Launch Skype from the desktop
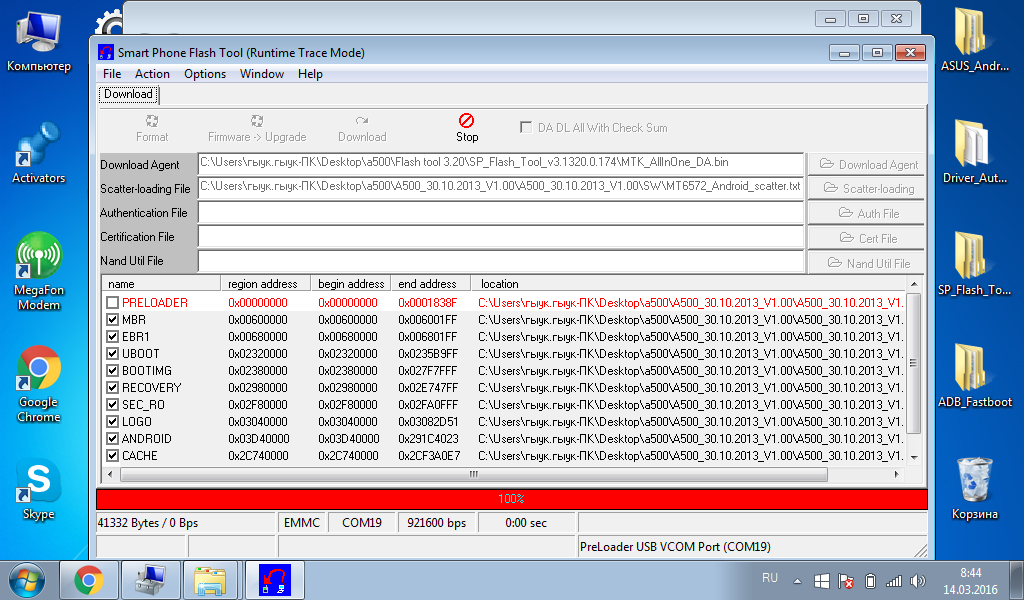 (39, 490)
